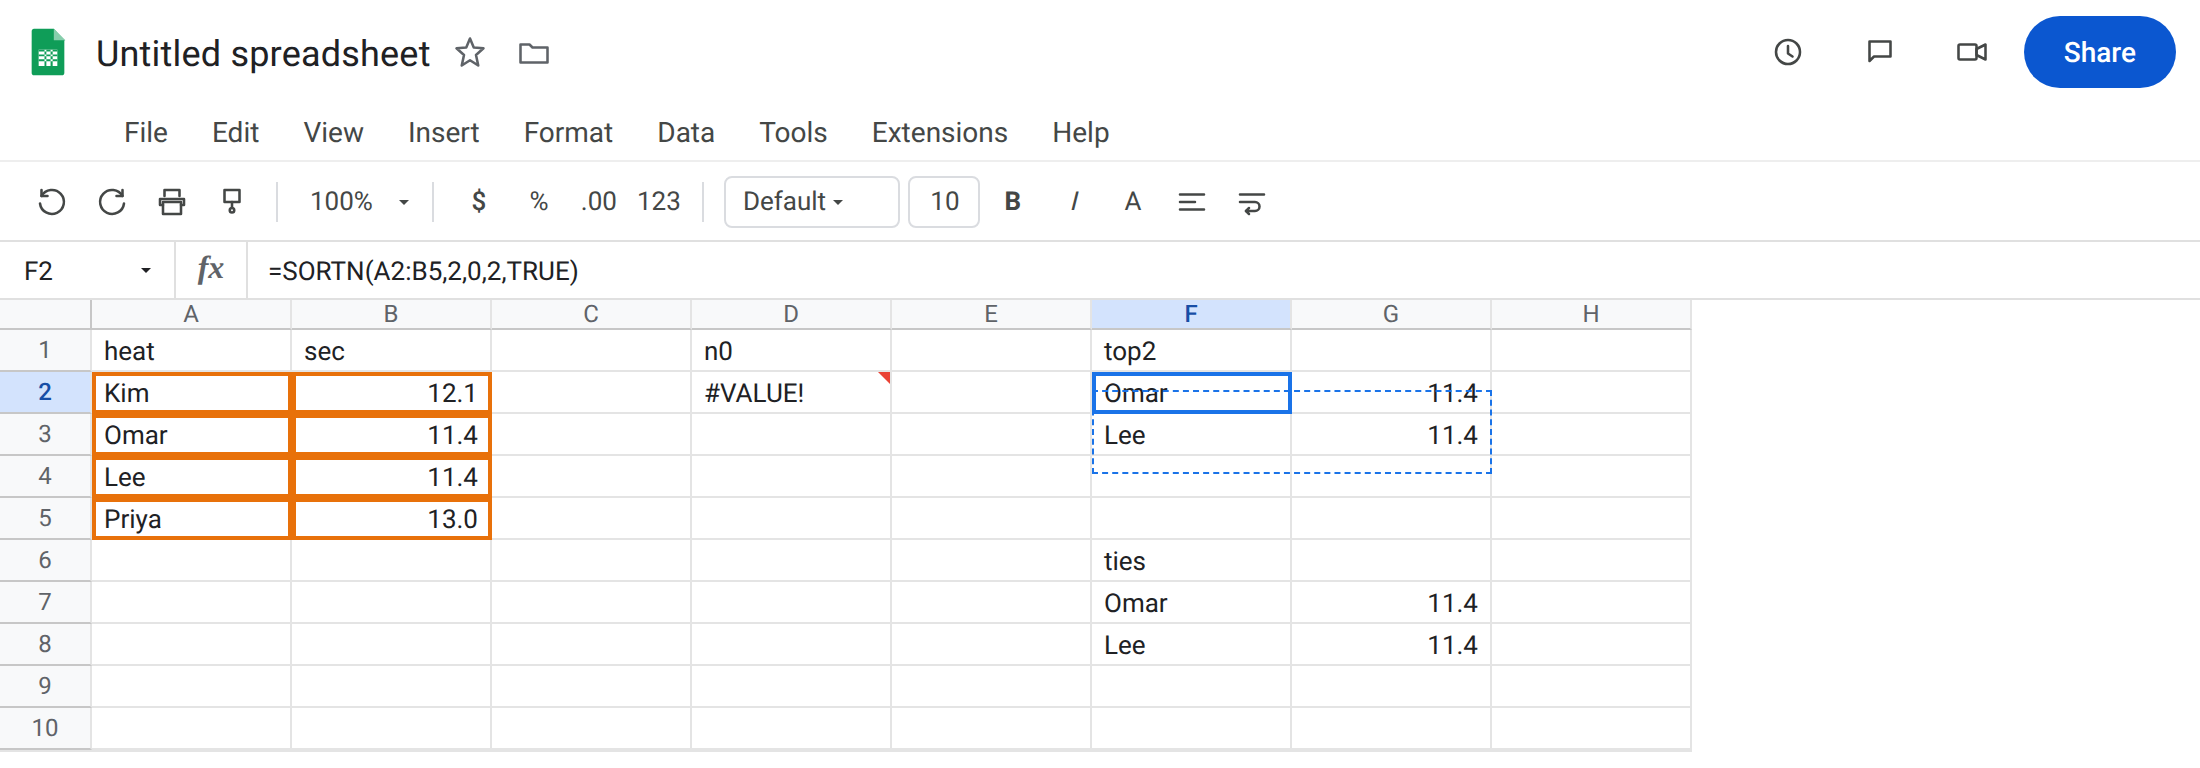The width and height of the screenshot is (2200, 768).
Task: Click the spreadsheet title Untitled spreadsheet
Action: [263, 53]
